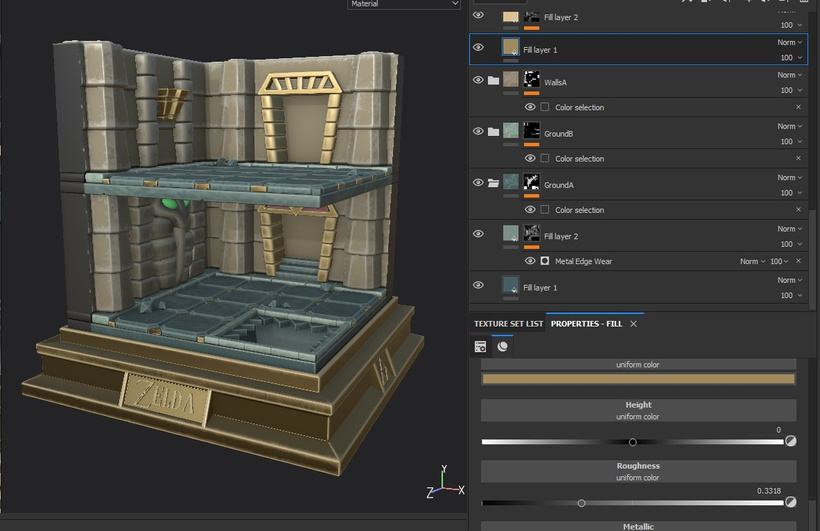Open the Material viewport mode dropdown
This screenshot has height=531, width=820.
(x=403, y=4)
